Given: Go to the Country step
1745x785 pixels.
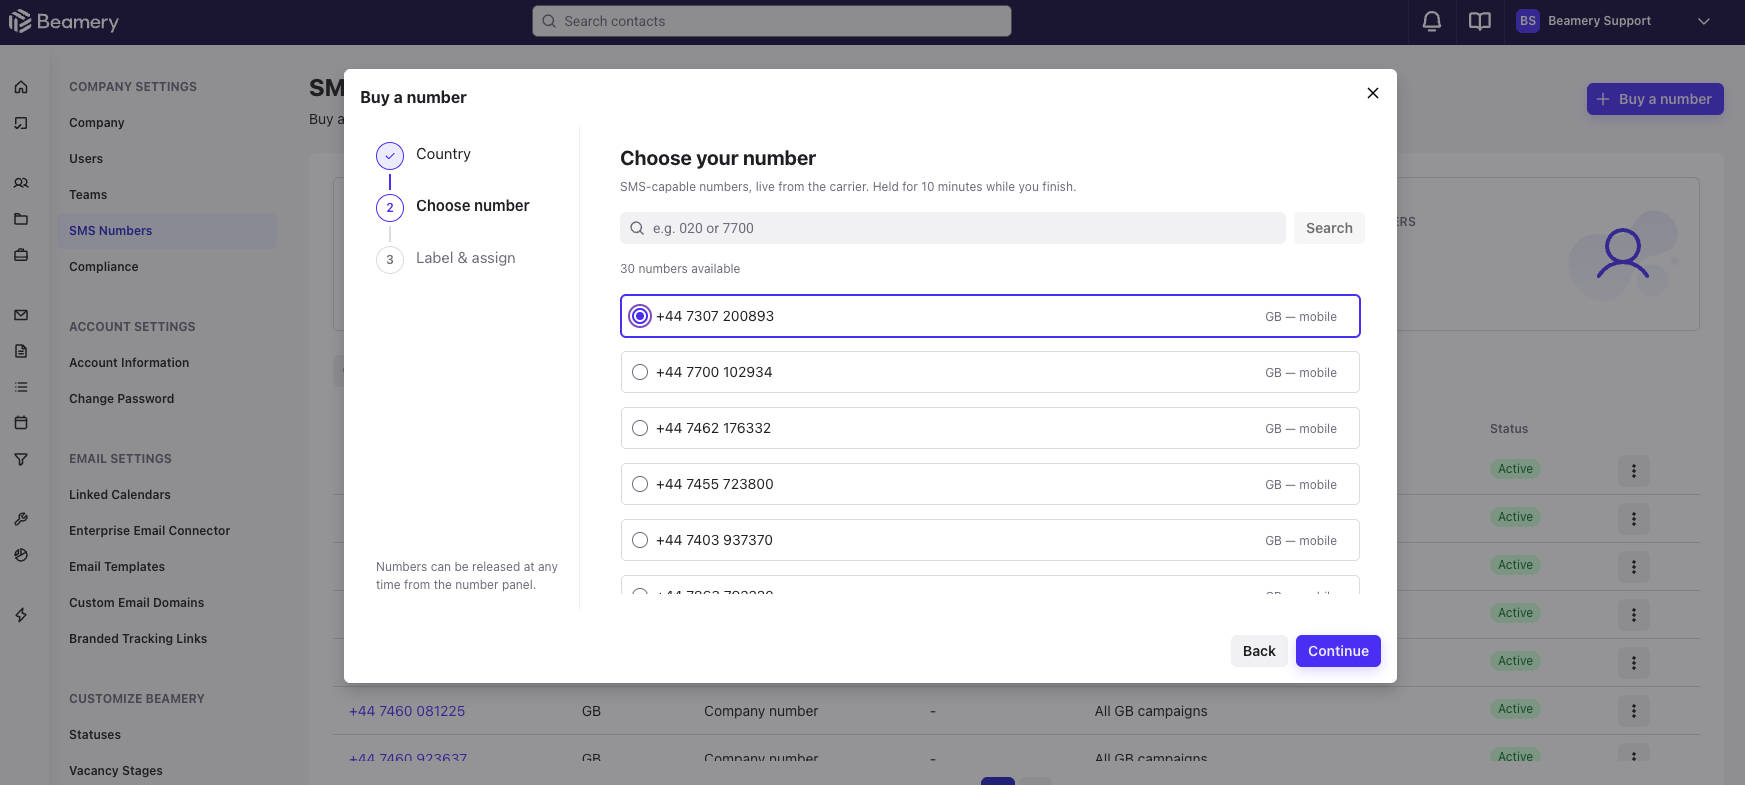Looking at the screenshot, I should 423,155.
